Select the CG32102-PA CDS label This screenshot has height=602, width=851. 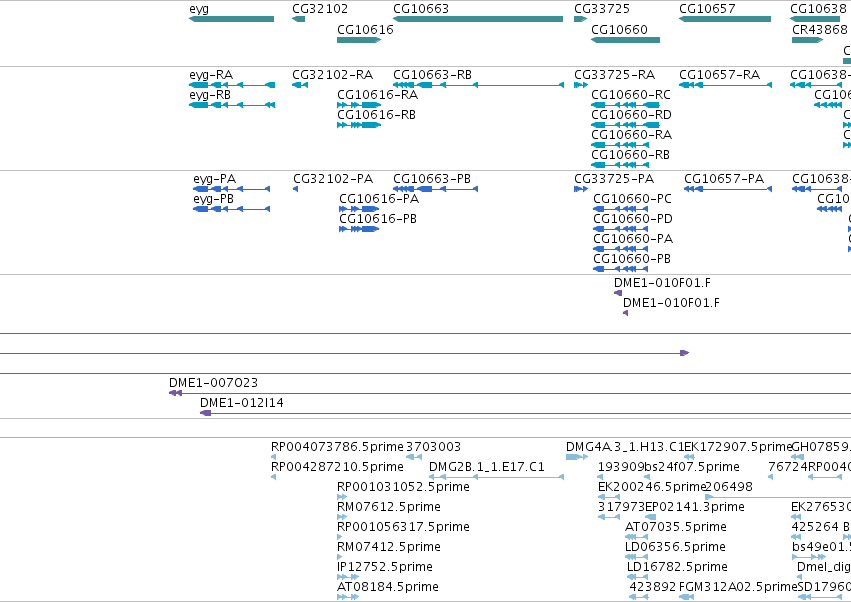click(x=333, y=179)
